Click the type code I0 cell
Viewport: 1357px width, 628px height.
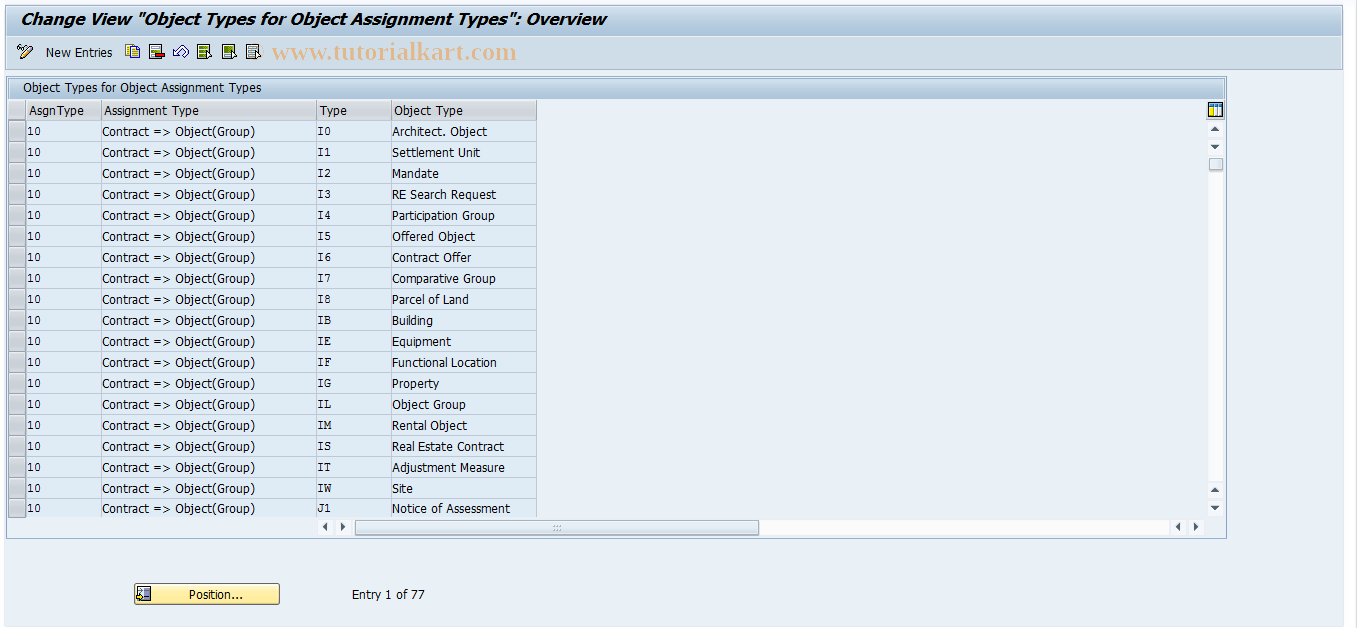pyautogui.click(x=354, y=132)
